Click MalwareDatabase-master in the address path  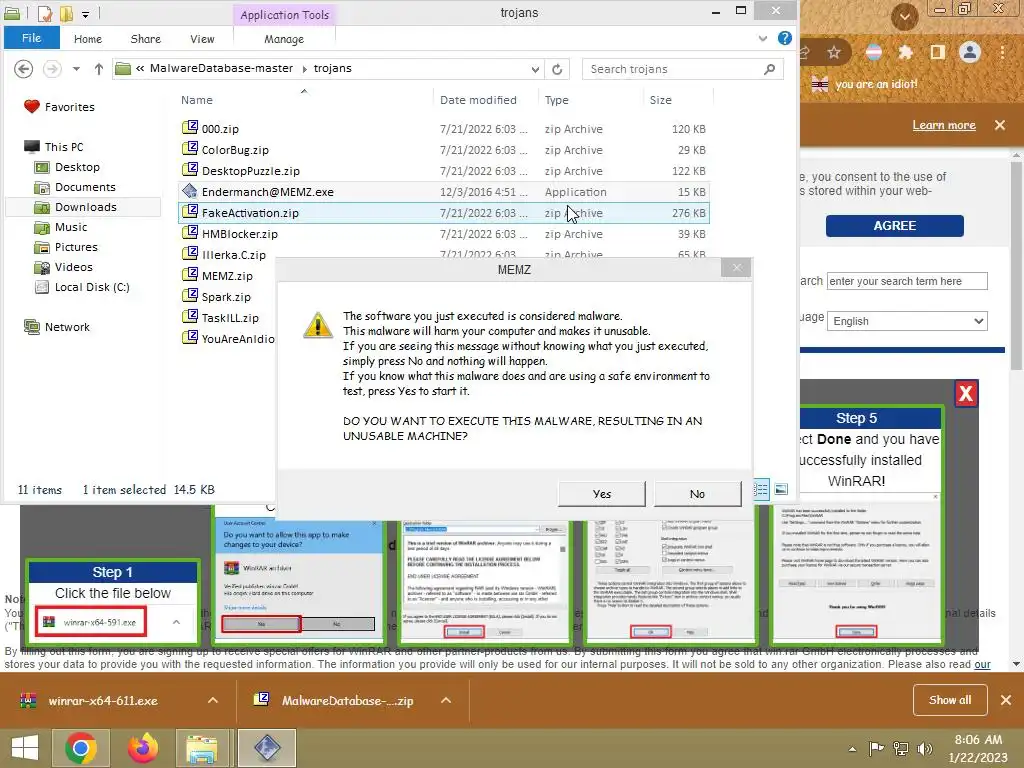point(221,68)
